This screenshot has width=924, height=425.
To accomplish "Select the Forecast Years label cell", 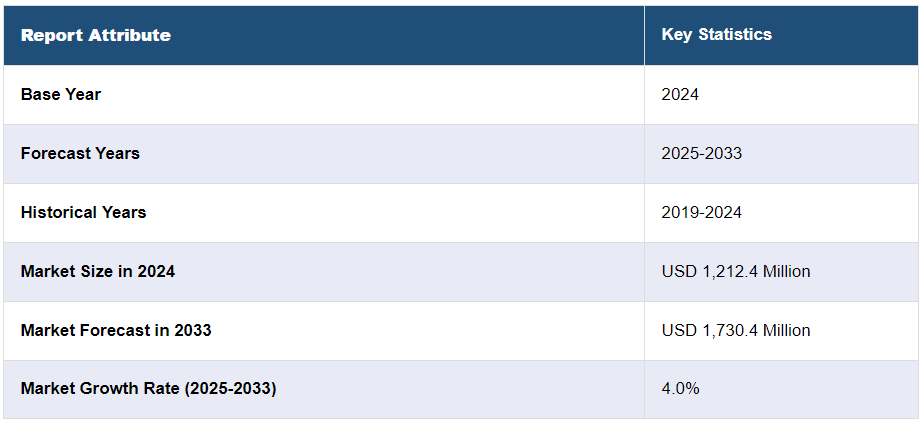I will tap(80, 153).
